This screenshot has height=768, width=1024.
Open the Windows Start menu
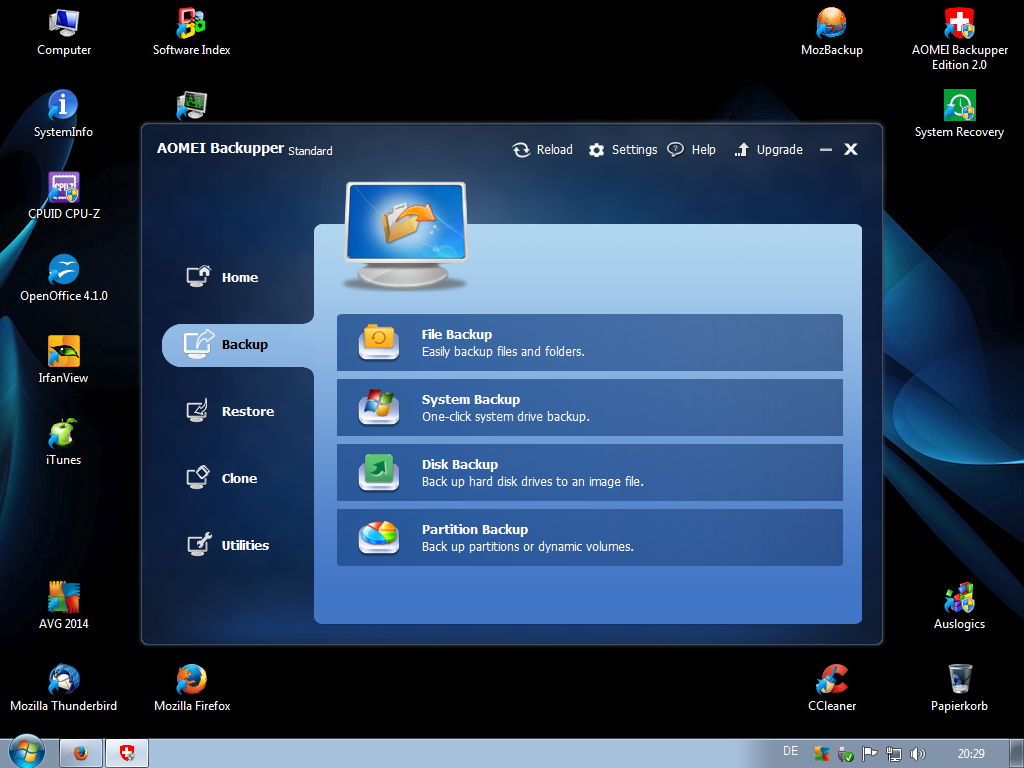[27, 753]
